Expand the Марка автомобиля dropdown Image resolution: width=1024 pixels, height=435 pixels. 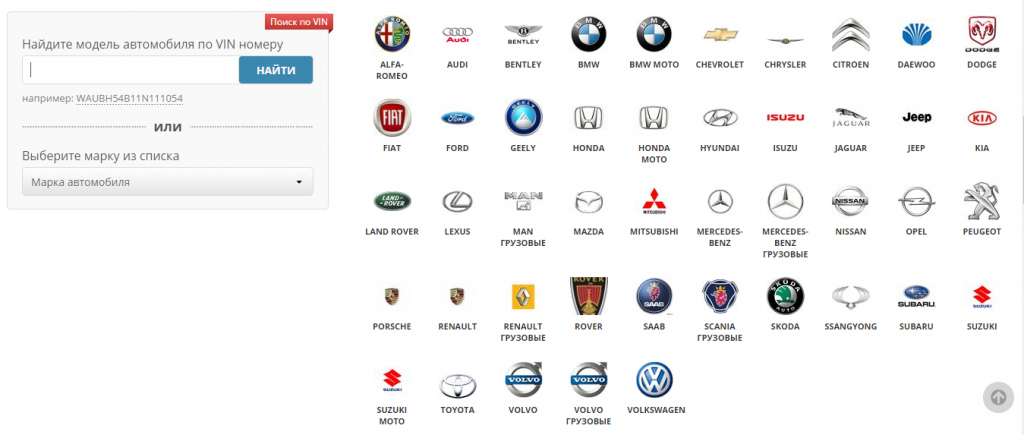tap(168, 182)
